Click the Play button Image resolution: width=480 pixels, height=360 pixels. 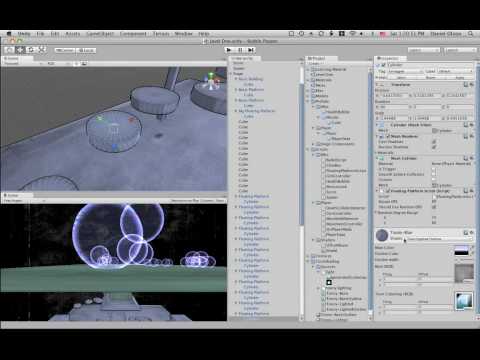[x=229, y=50]
